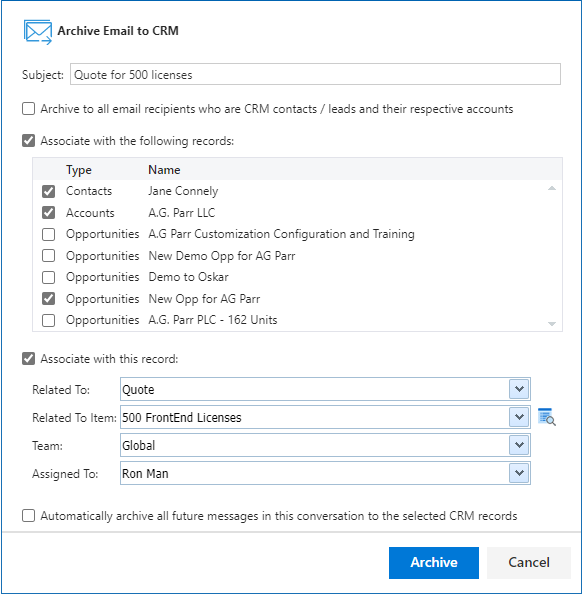The image size is (582, 596).
Task: Uncheck the A.G. Parr LLC account checkbox
Action: [x=48, y=213]
